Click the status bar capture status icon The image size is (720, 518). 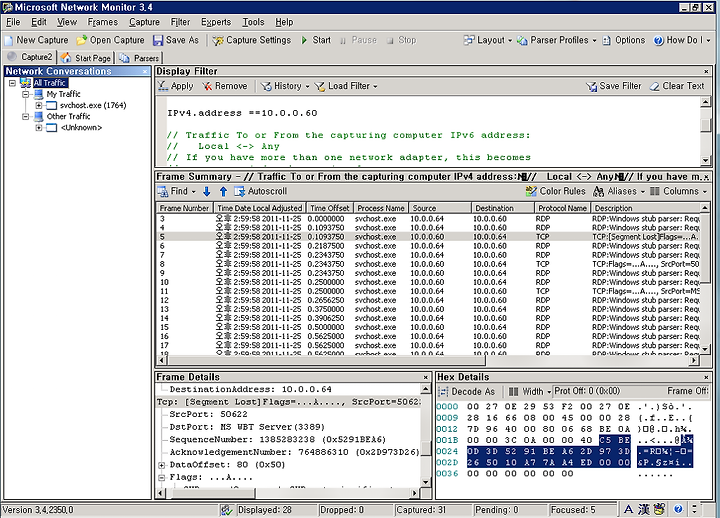(225, 510)
